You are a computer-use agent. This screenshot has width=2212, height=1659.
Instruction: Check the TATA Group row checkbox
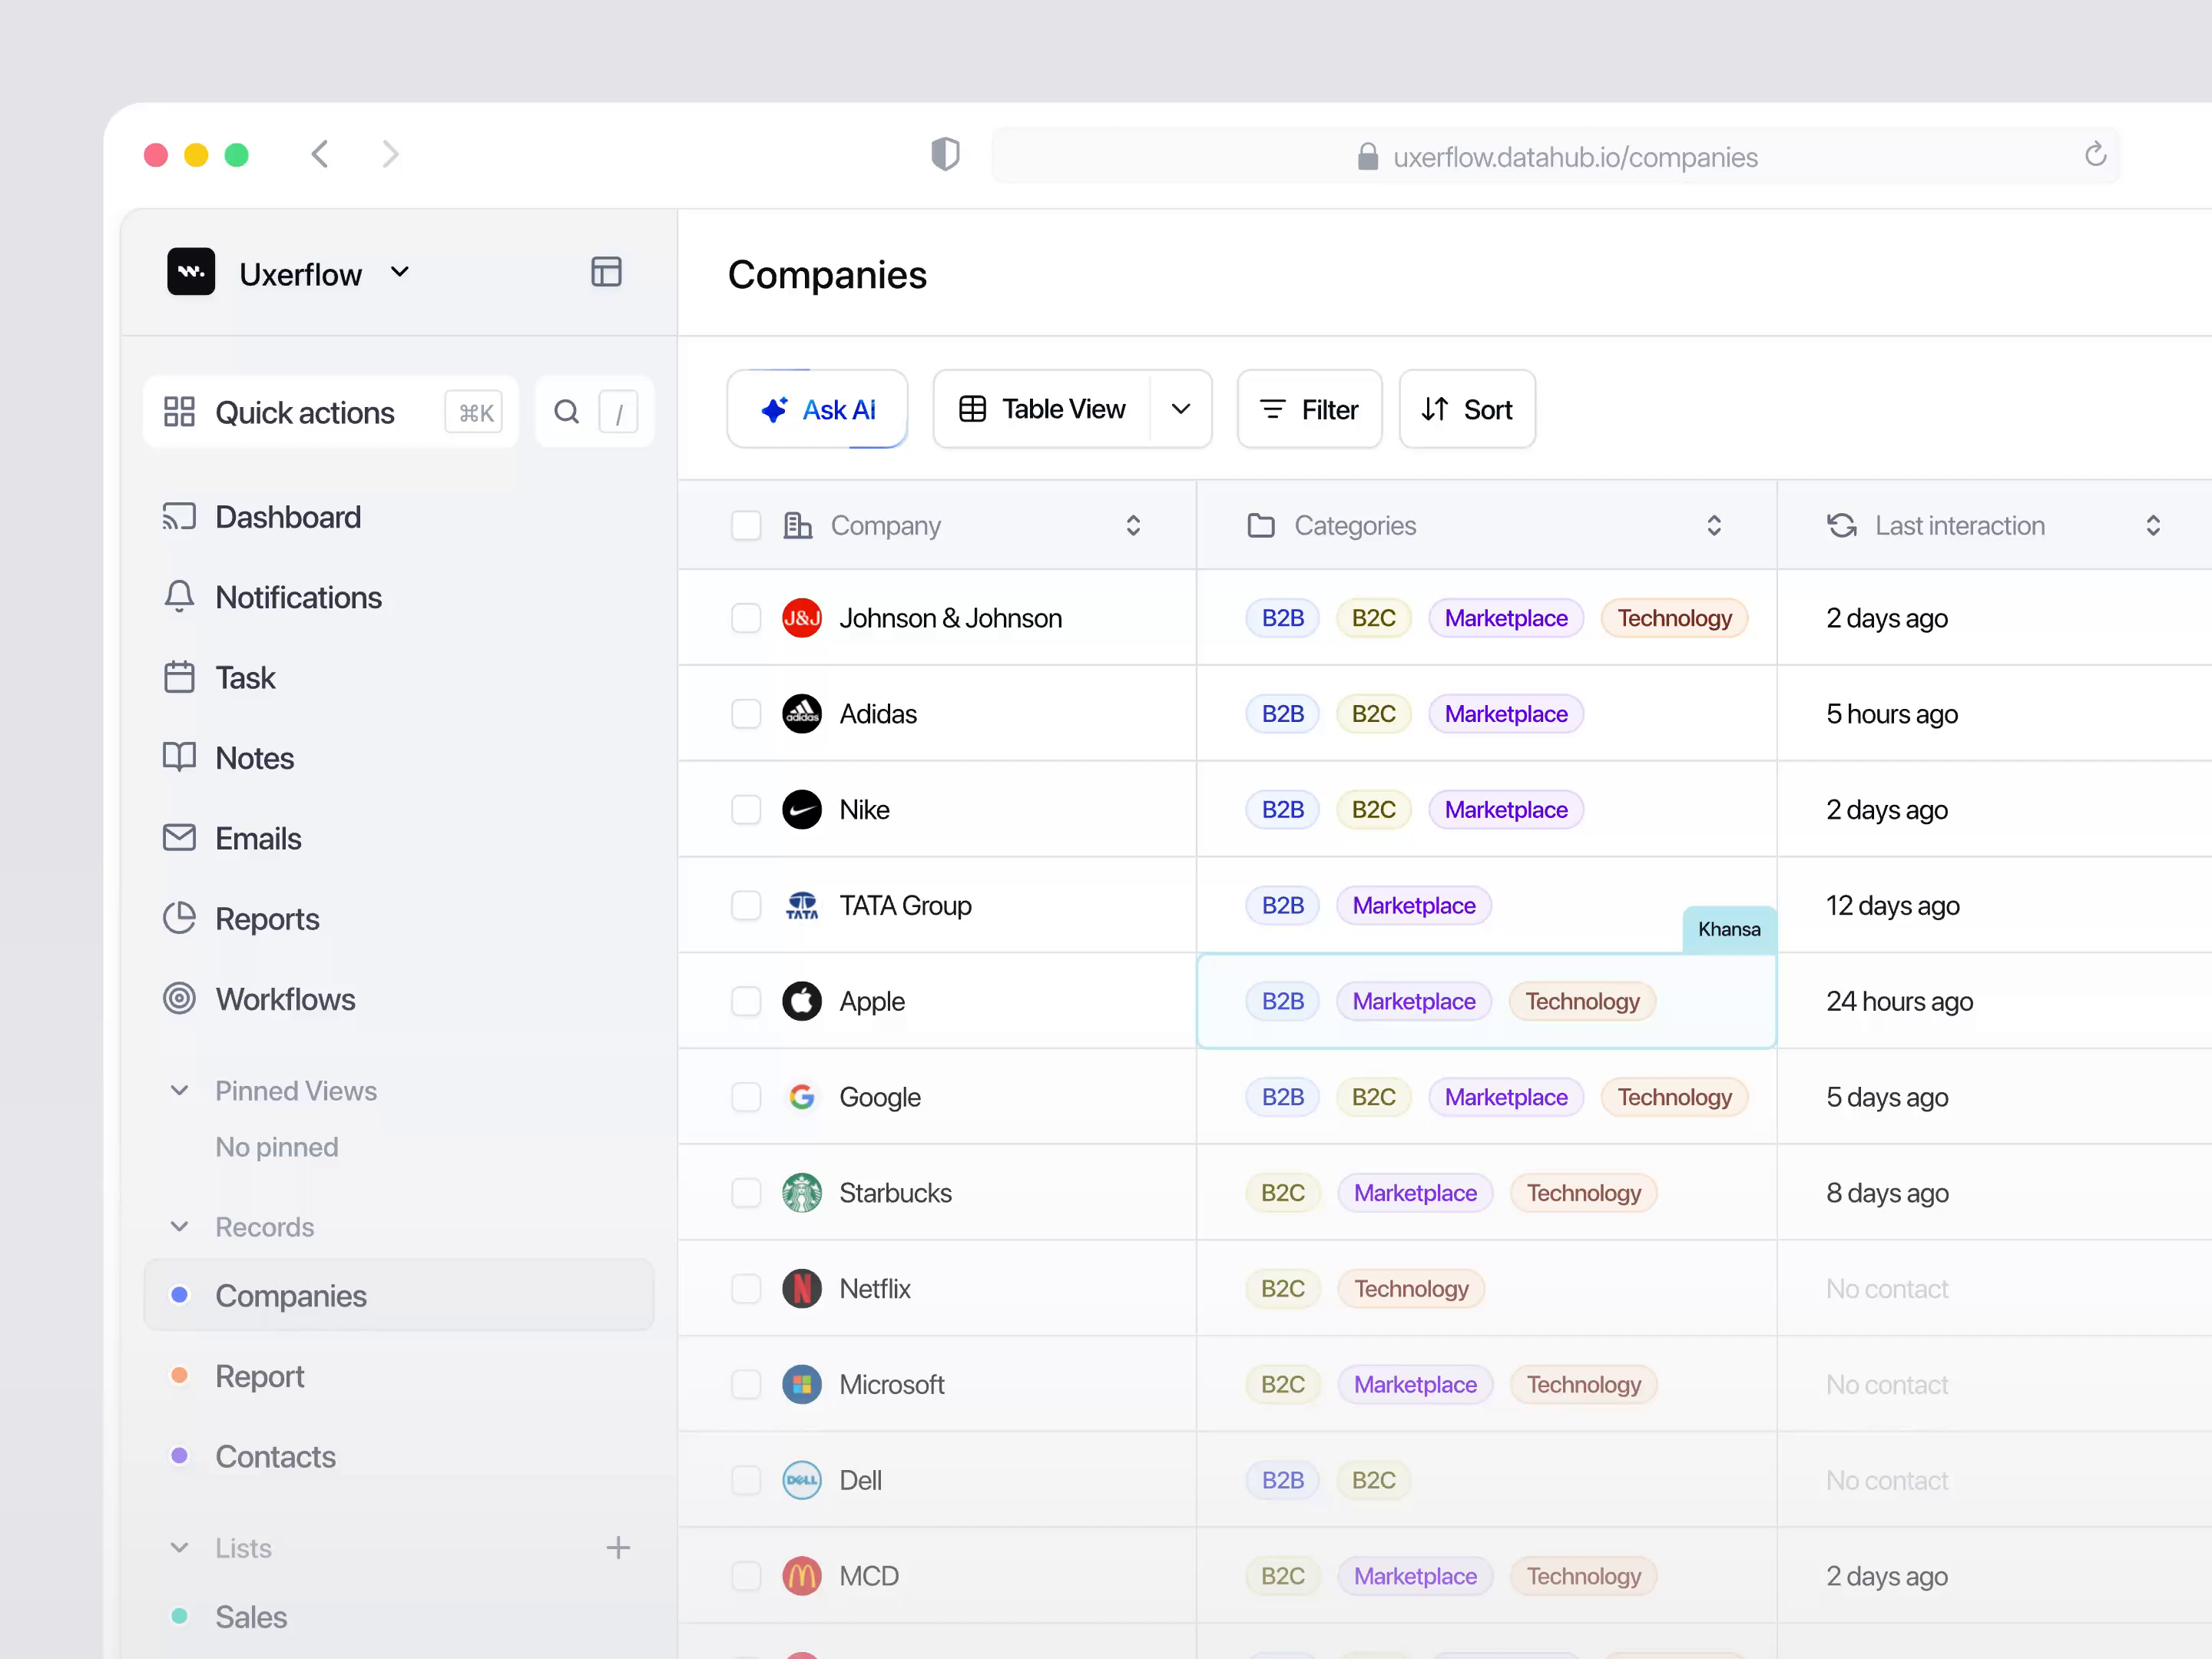[746, 906]
